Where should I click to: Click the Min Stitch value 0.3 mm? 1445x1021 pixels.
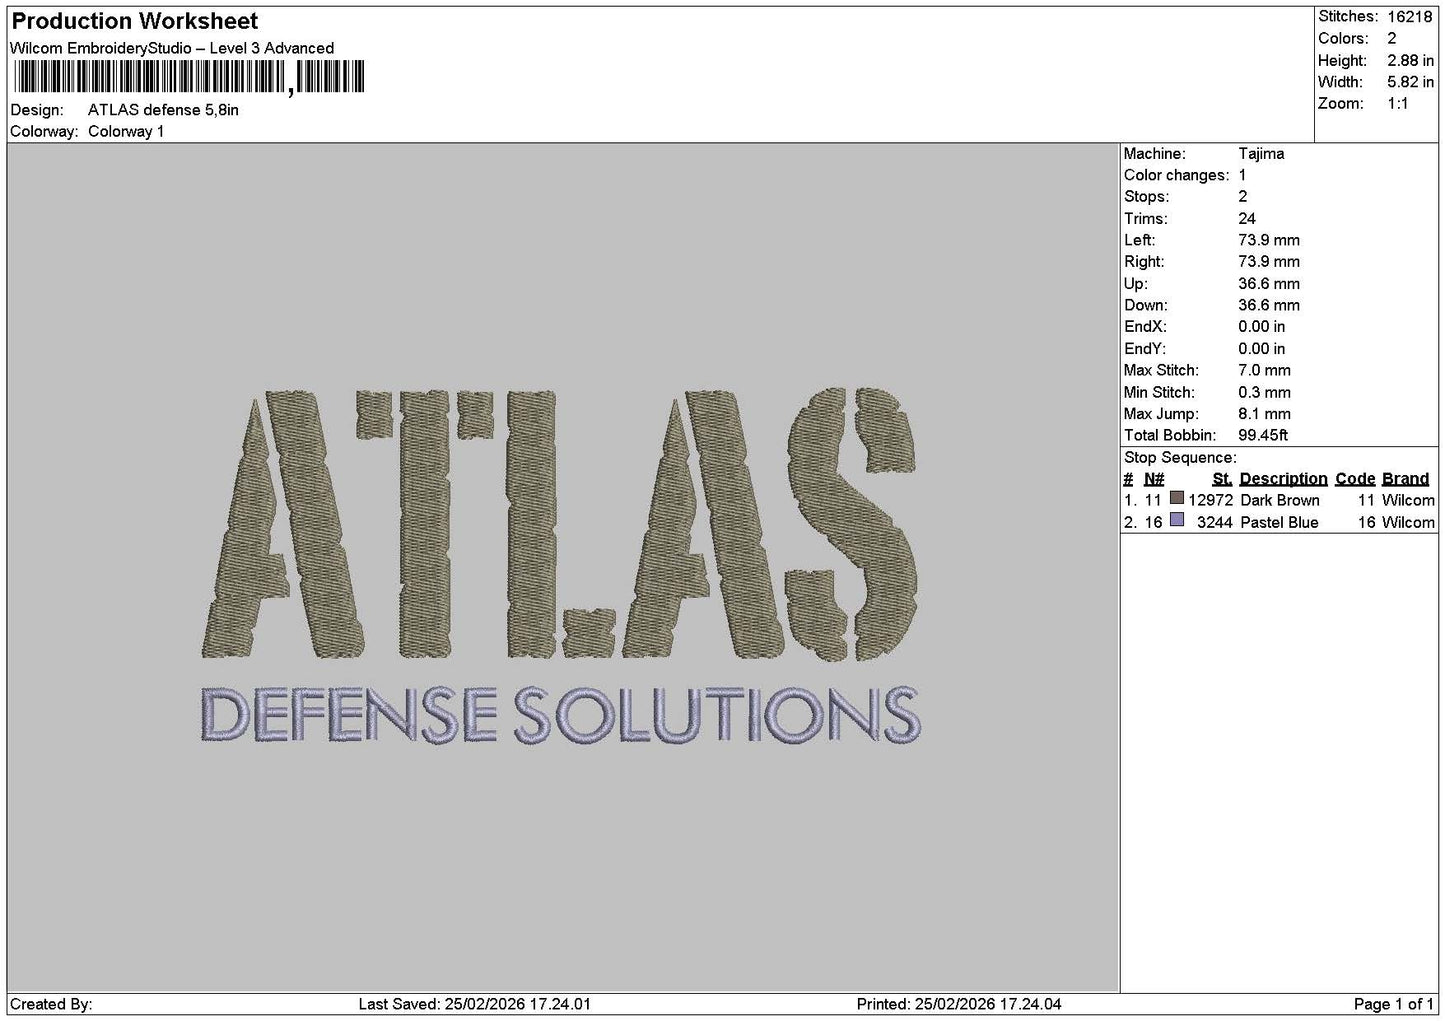coord(1265,392)
